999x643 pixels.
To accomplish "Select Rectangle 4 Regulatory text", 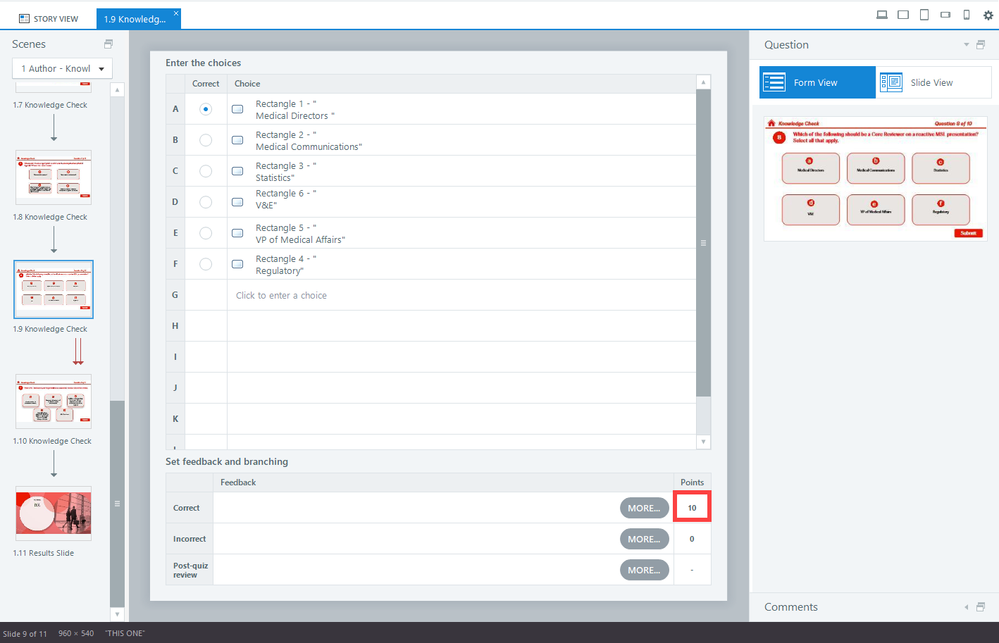I will pyautogui.click(x=286, y=264).
